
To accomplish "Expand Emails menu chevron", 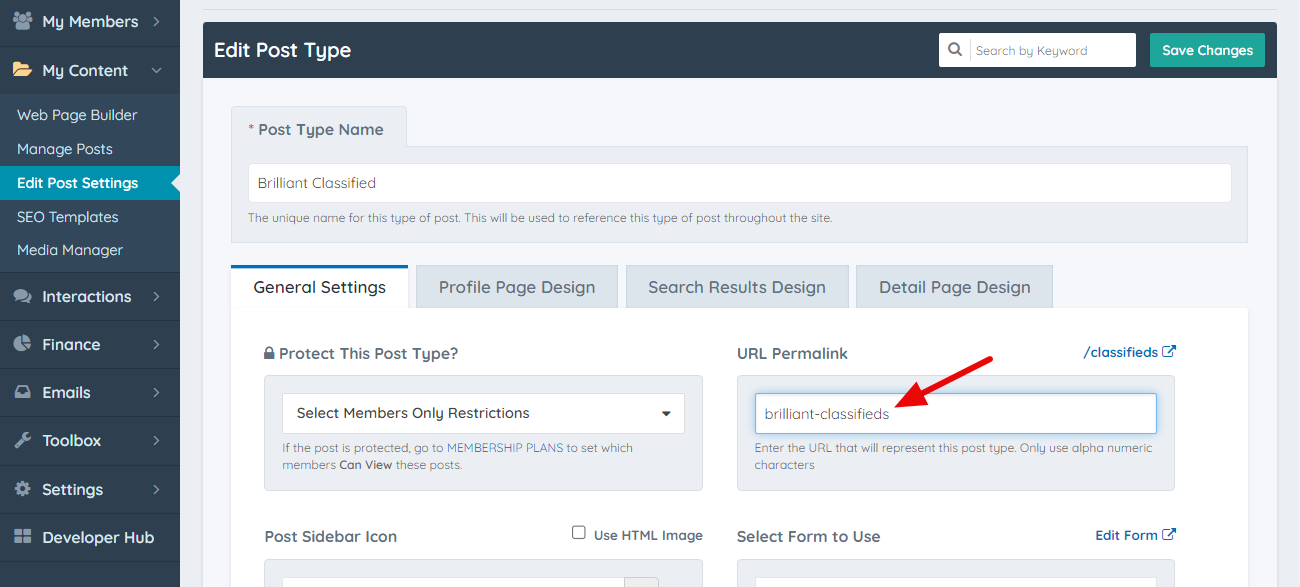I will click(x=157, y=392).
